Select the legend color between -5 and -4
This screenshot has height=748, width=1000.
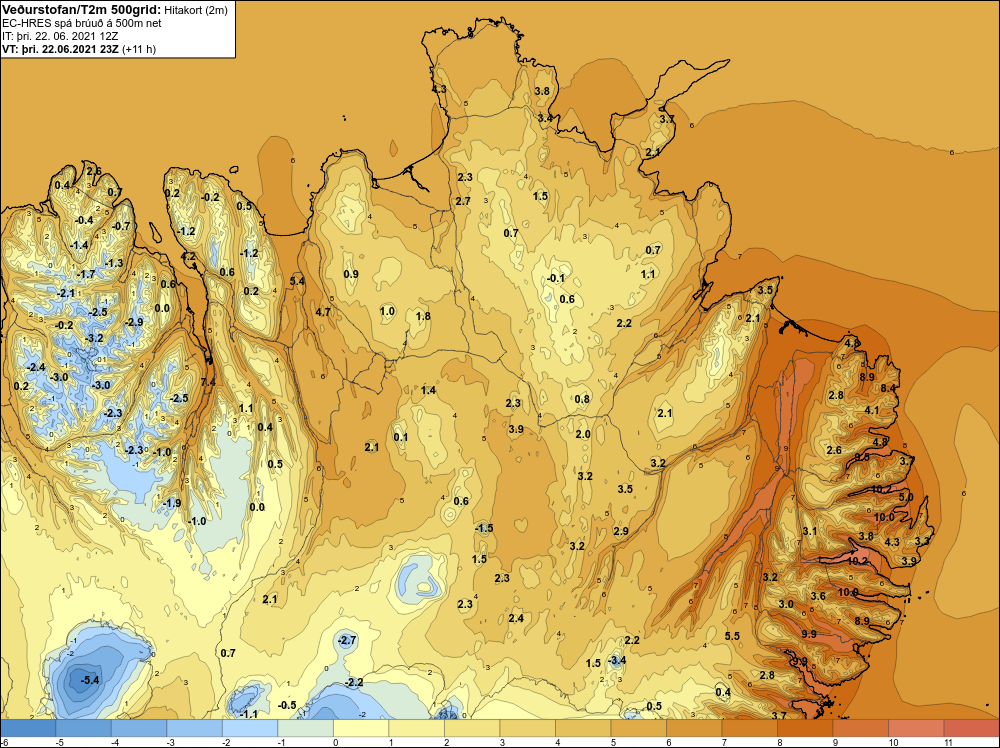point(84,728)
